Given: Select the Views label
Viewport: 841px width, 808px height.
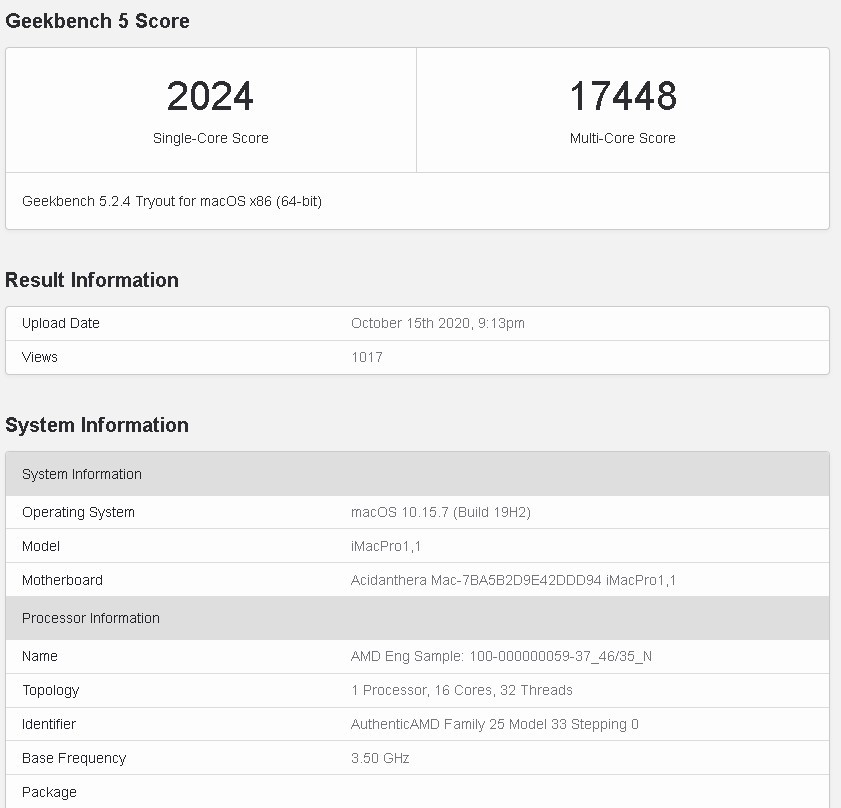Looking at the screenshot, I should pyautogui.click(x=40, y=357).
